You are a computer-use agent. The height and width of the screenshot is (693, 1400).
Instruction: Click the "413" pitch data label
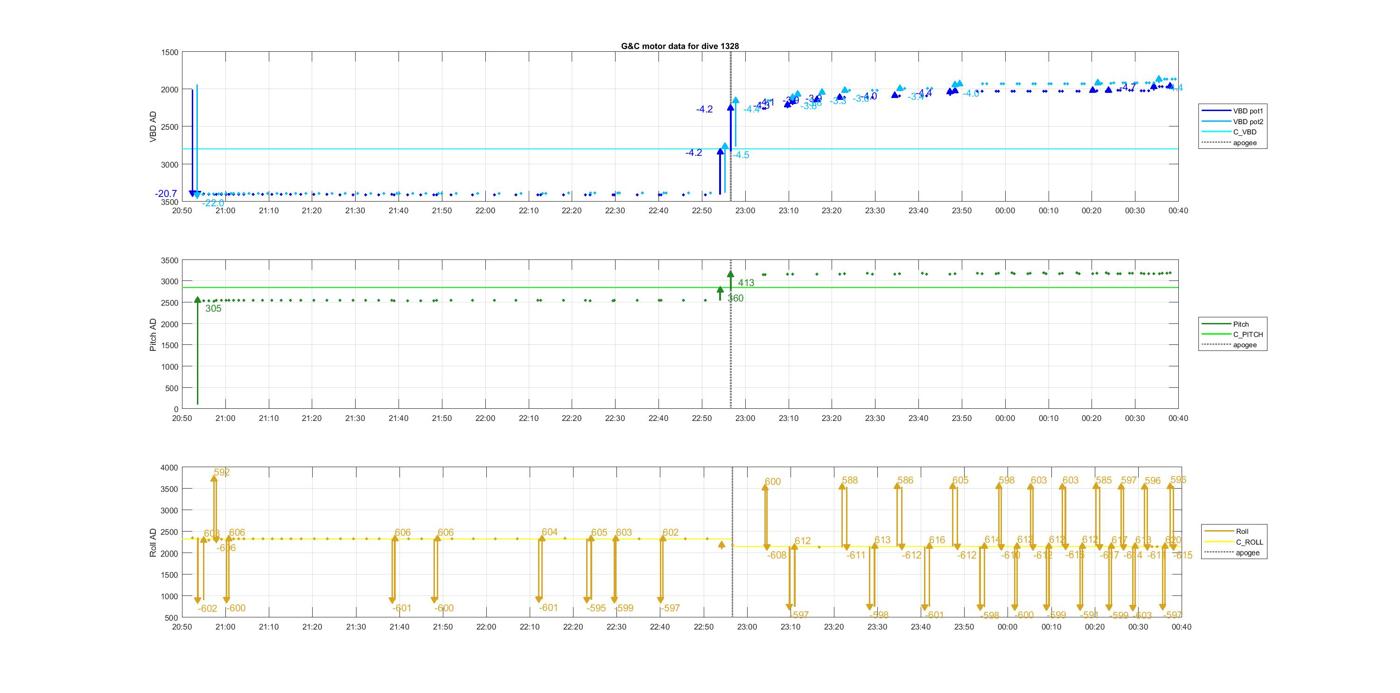pos(746,283)
